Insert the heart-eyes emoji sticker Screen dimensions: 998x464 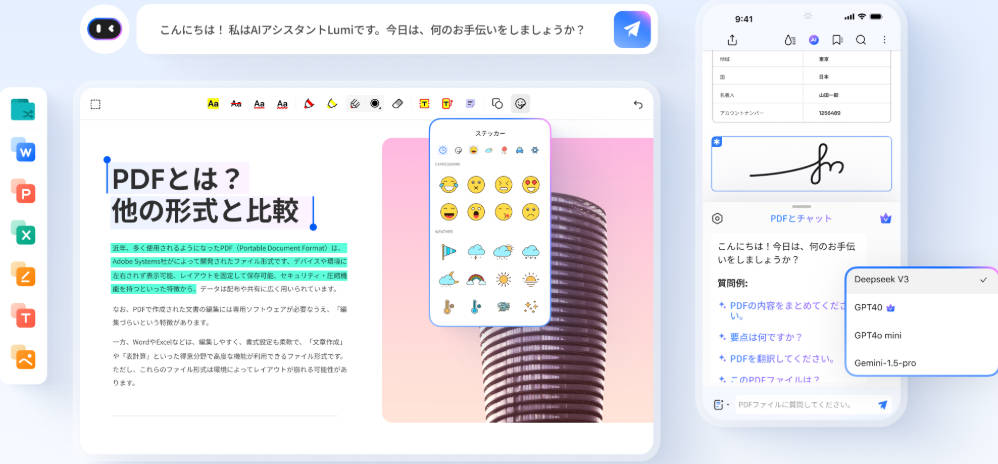(x=531, y=185)
